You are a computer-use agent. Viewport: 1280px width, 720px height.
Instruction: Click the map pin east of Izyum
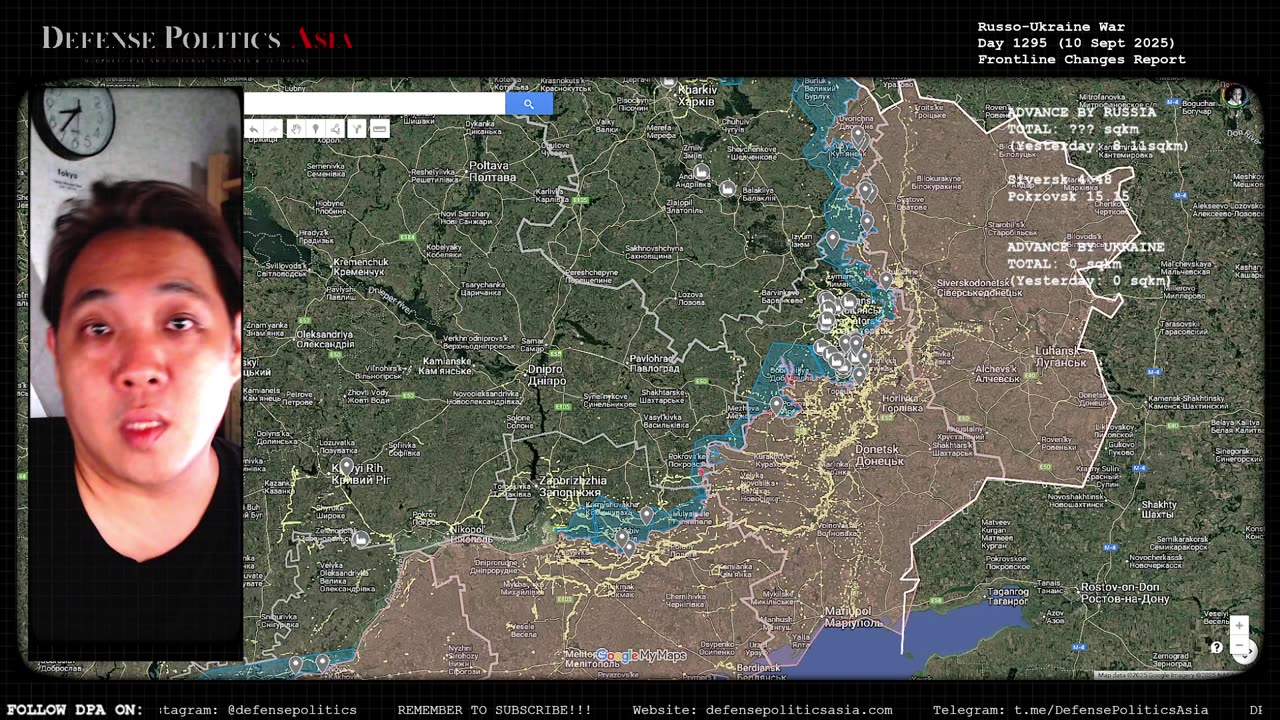(x=832, y=239)
